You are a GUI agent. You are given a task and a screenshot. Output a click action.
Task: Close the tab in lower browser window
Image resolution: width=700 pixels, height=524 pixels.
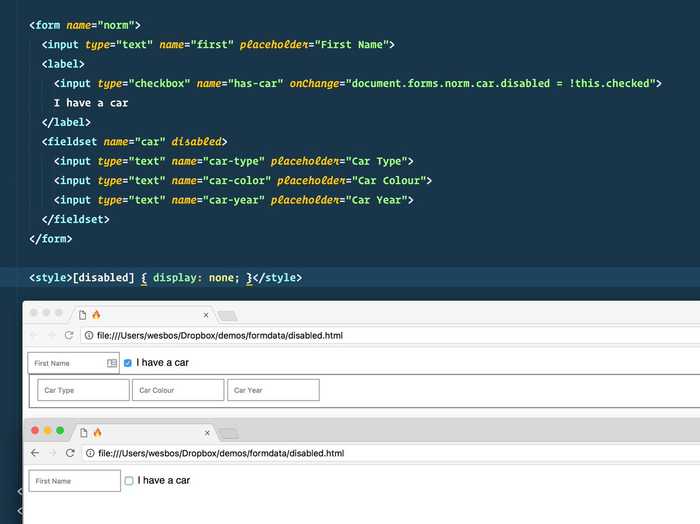(207, 433)
